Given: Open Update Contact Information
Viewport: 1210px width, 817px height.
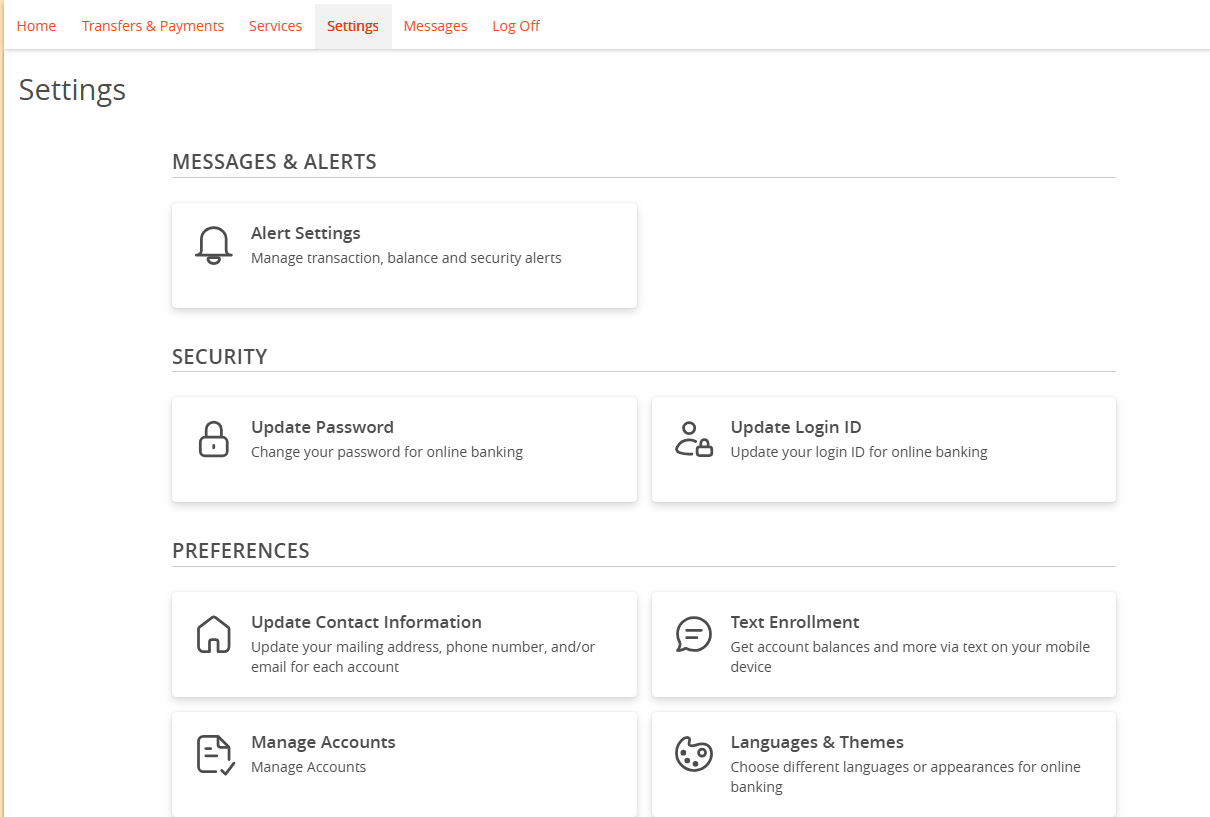Looking at the screenshot, I should [404, 644].
